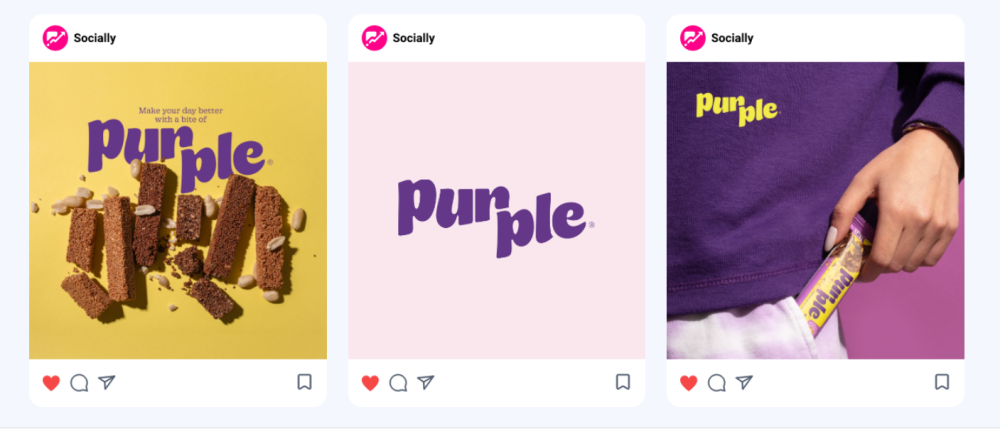View the yellow snack bars image

tap(178, 210)
